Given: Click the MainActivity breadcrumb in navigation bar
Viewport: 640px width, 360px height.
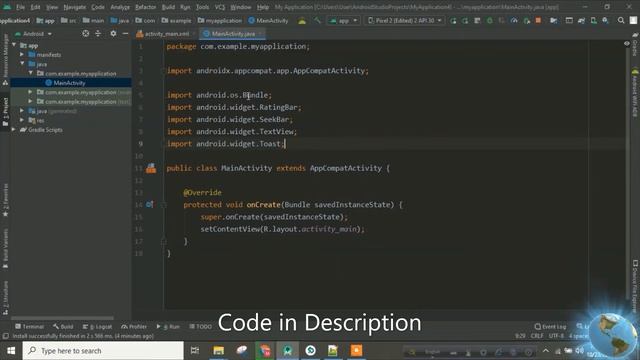Looking at the screenshot, I should coord(268,20).
